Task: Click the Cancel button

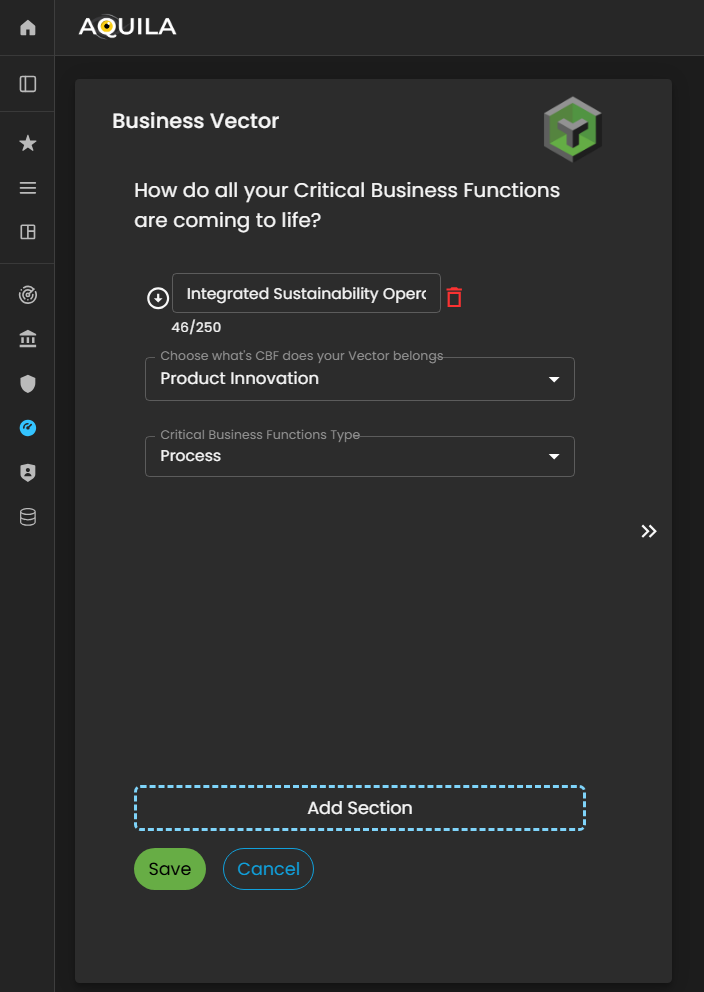Action: point(268,869)
